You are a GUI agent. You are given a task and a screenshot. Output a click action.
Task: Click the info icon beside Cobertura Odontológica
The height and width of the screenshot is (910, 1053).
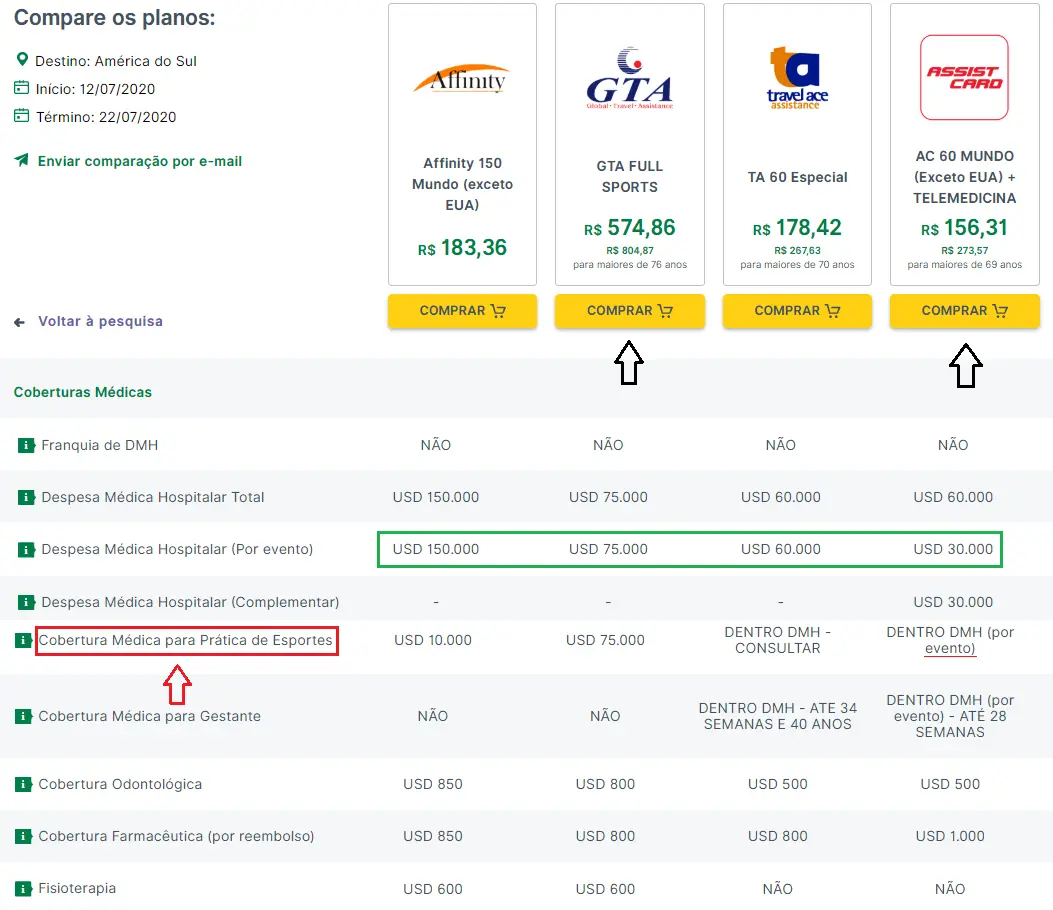click(x=24, y=784)
